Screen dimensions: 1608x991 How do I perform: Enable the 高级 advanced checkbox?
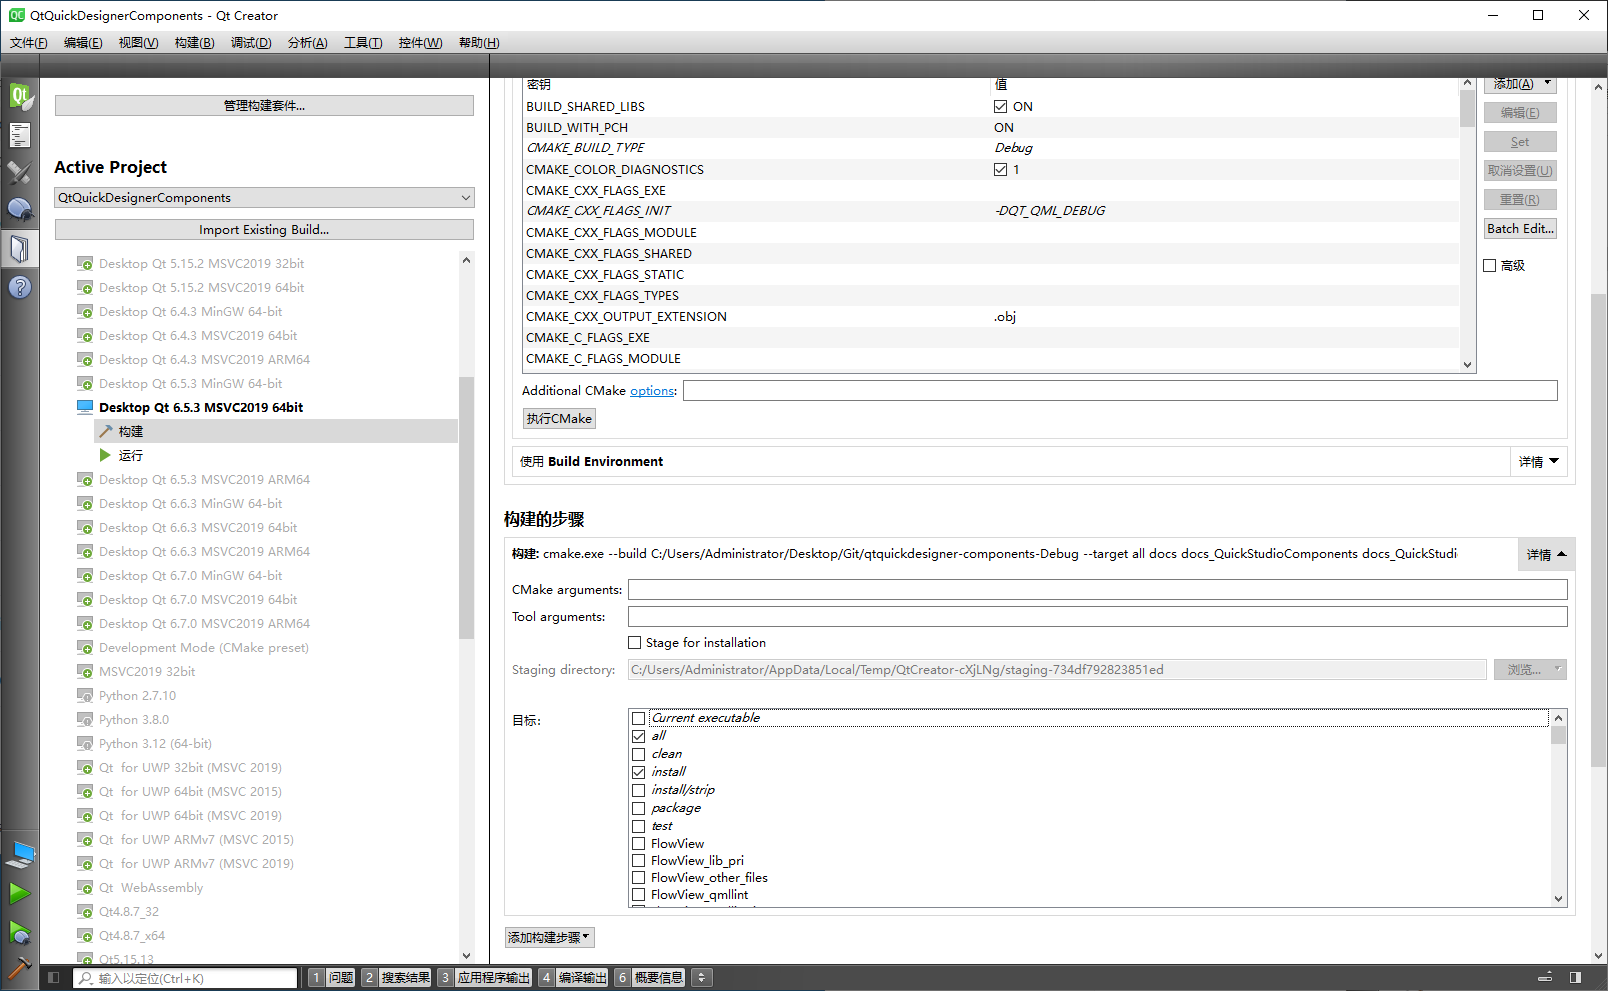(1490, 266)
